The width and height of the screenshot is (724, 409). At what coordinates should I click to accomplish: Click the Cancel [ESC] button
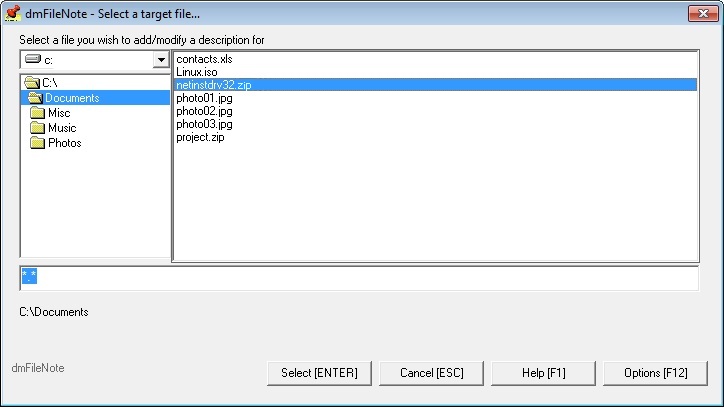click(x=431, y=373)
